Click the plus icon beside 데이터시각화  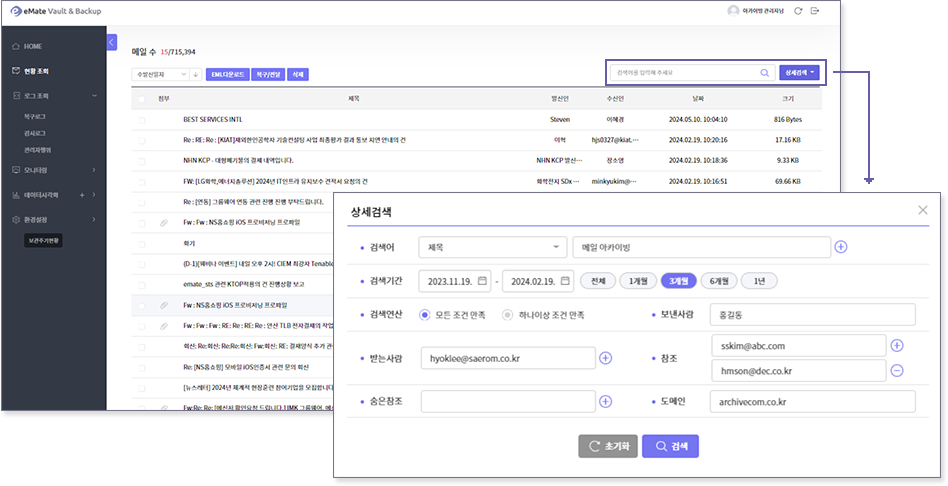click(x=82, y=195)
